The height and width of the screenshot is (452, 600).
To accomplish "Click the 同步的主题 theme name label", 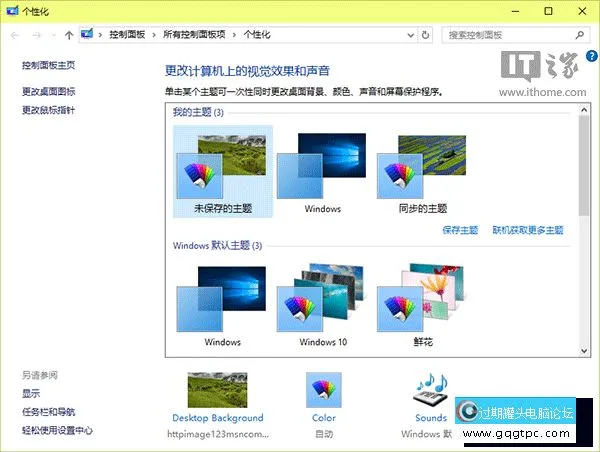I will [x=423, y=209].
